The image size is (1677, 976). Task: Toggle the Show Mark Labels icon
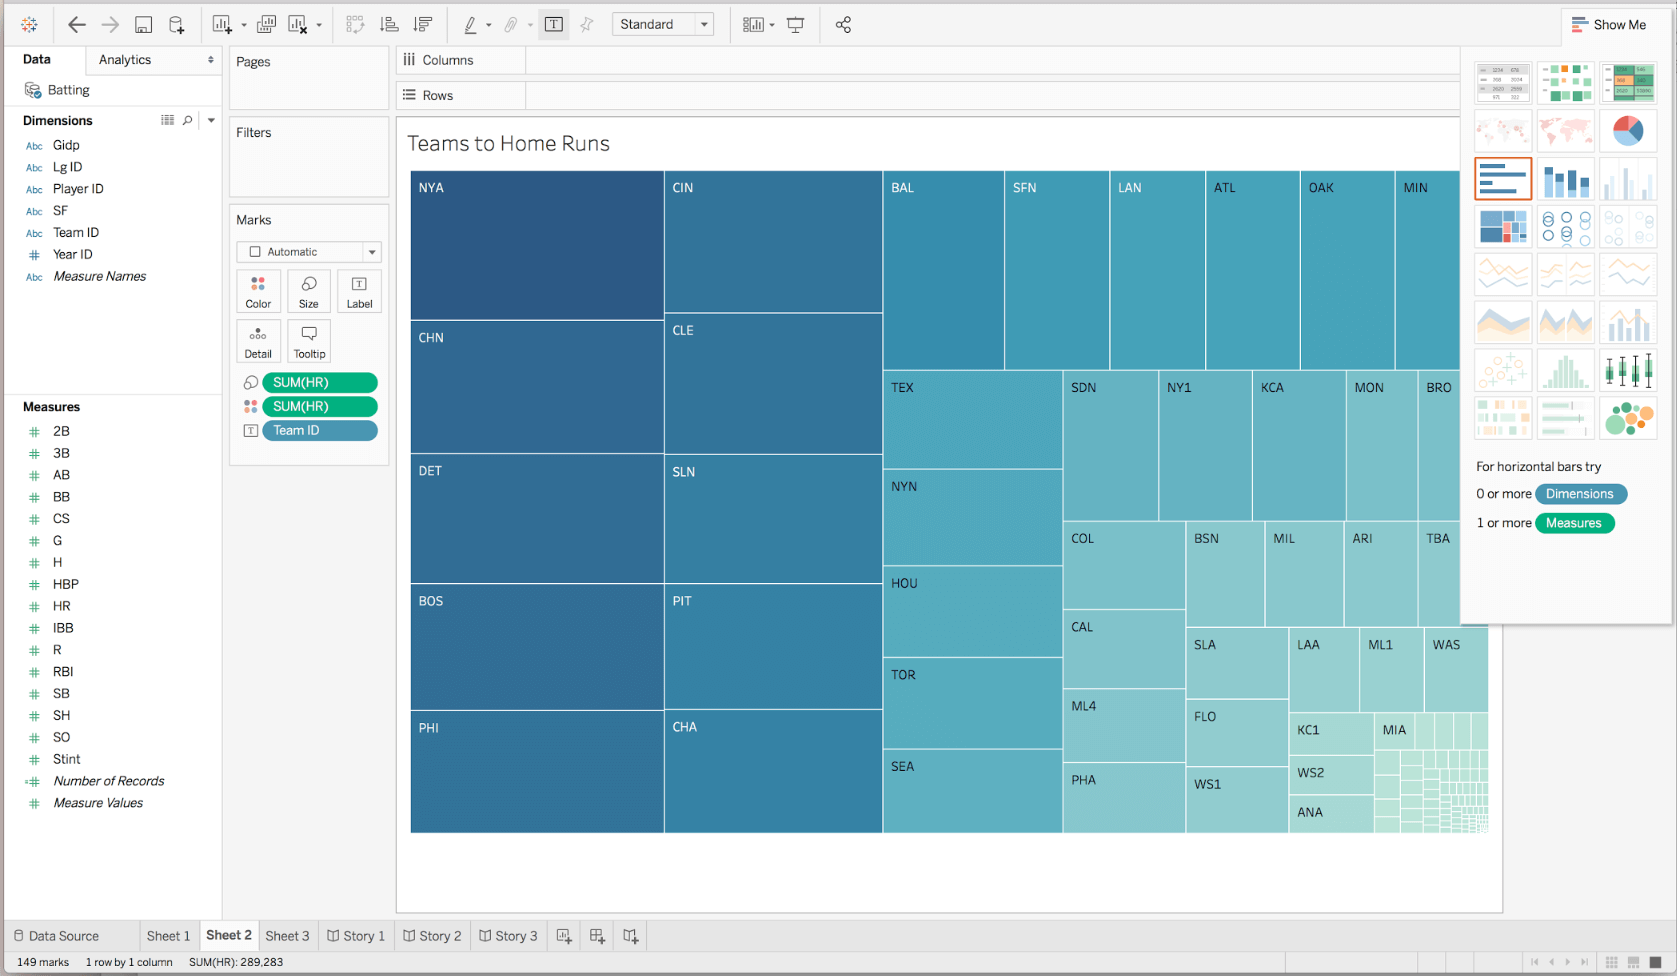554,24
